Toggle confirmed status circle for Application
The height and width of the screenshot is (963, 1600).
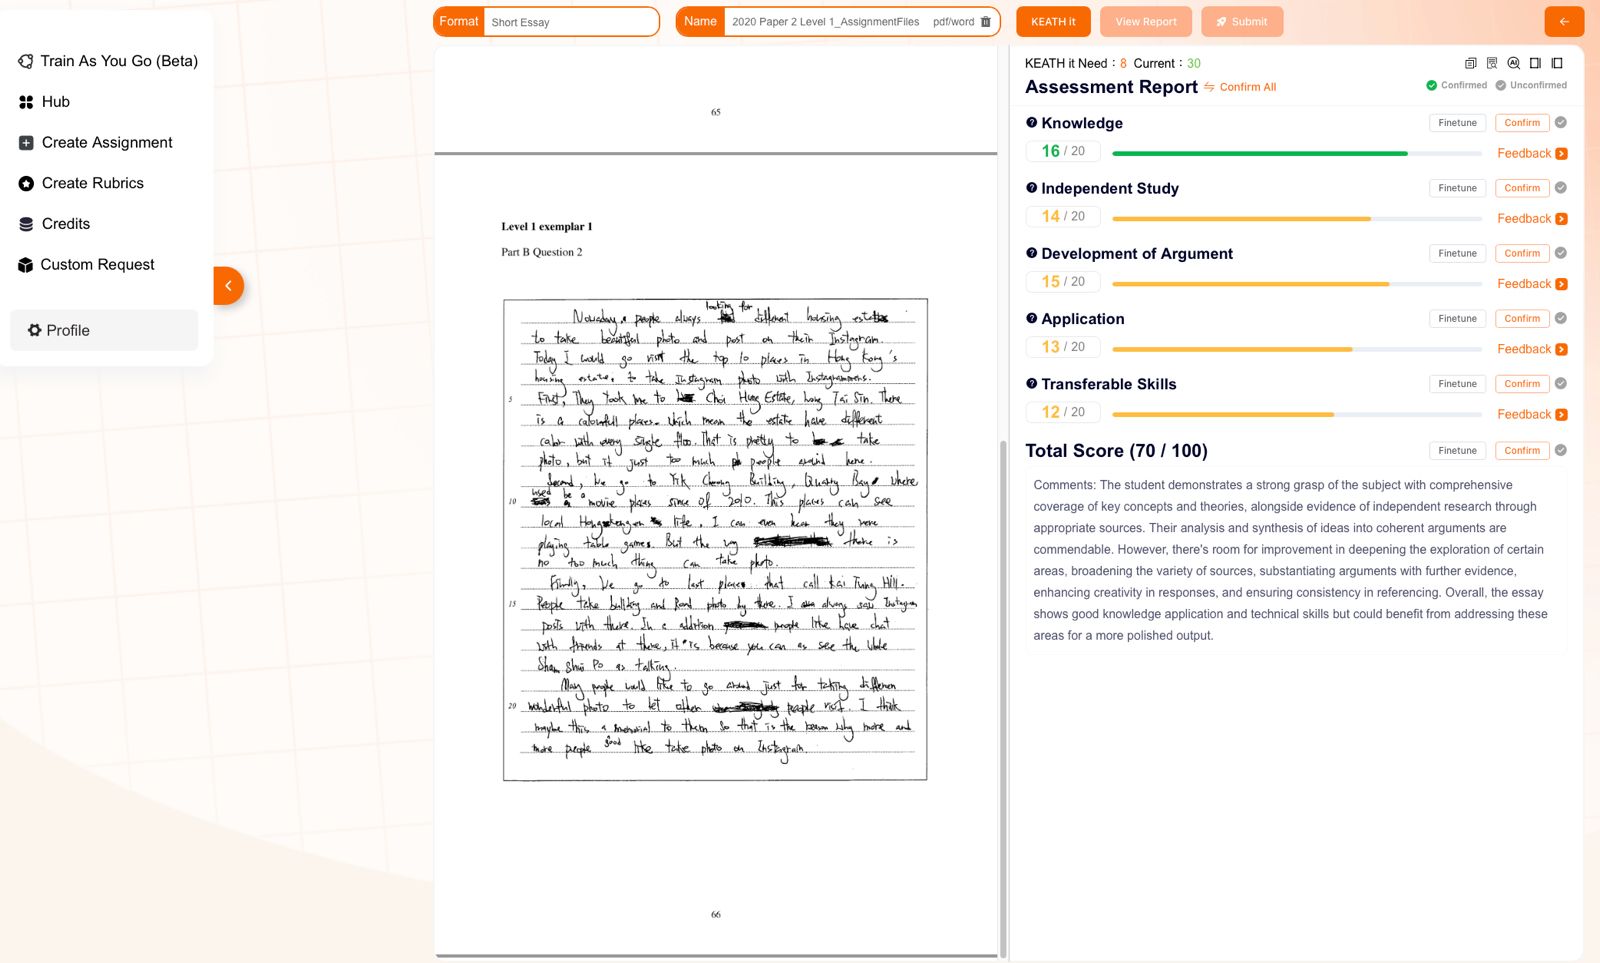coord(1561,319)
